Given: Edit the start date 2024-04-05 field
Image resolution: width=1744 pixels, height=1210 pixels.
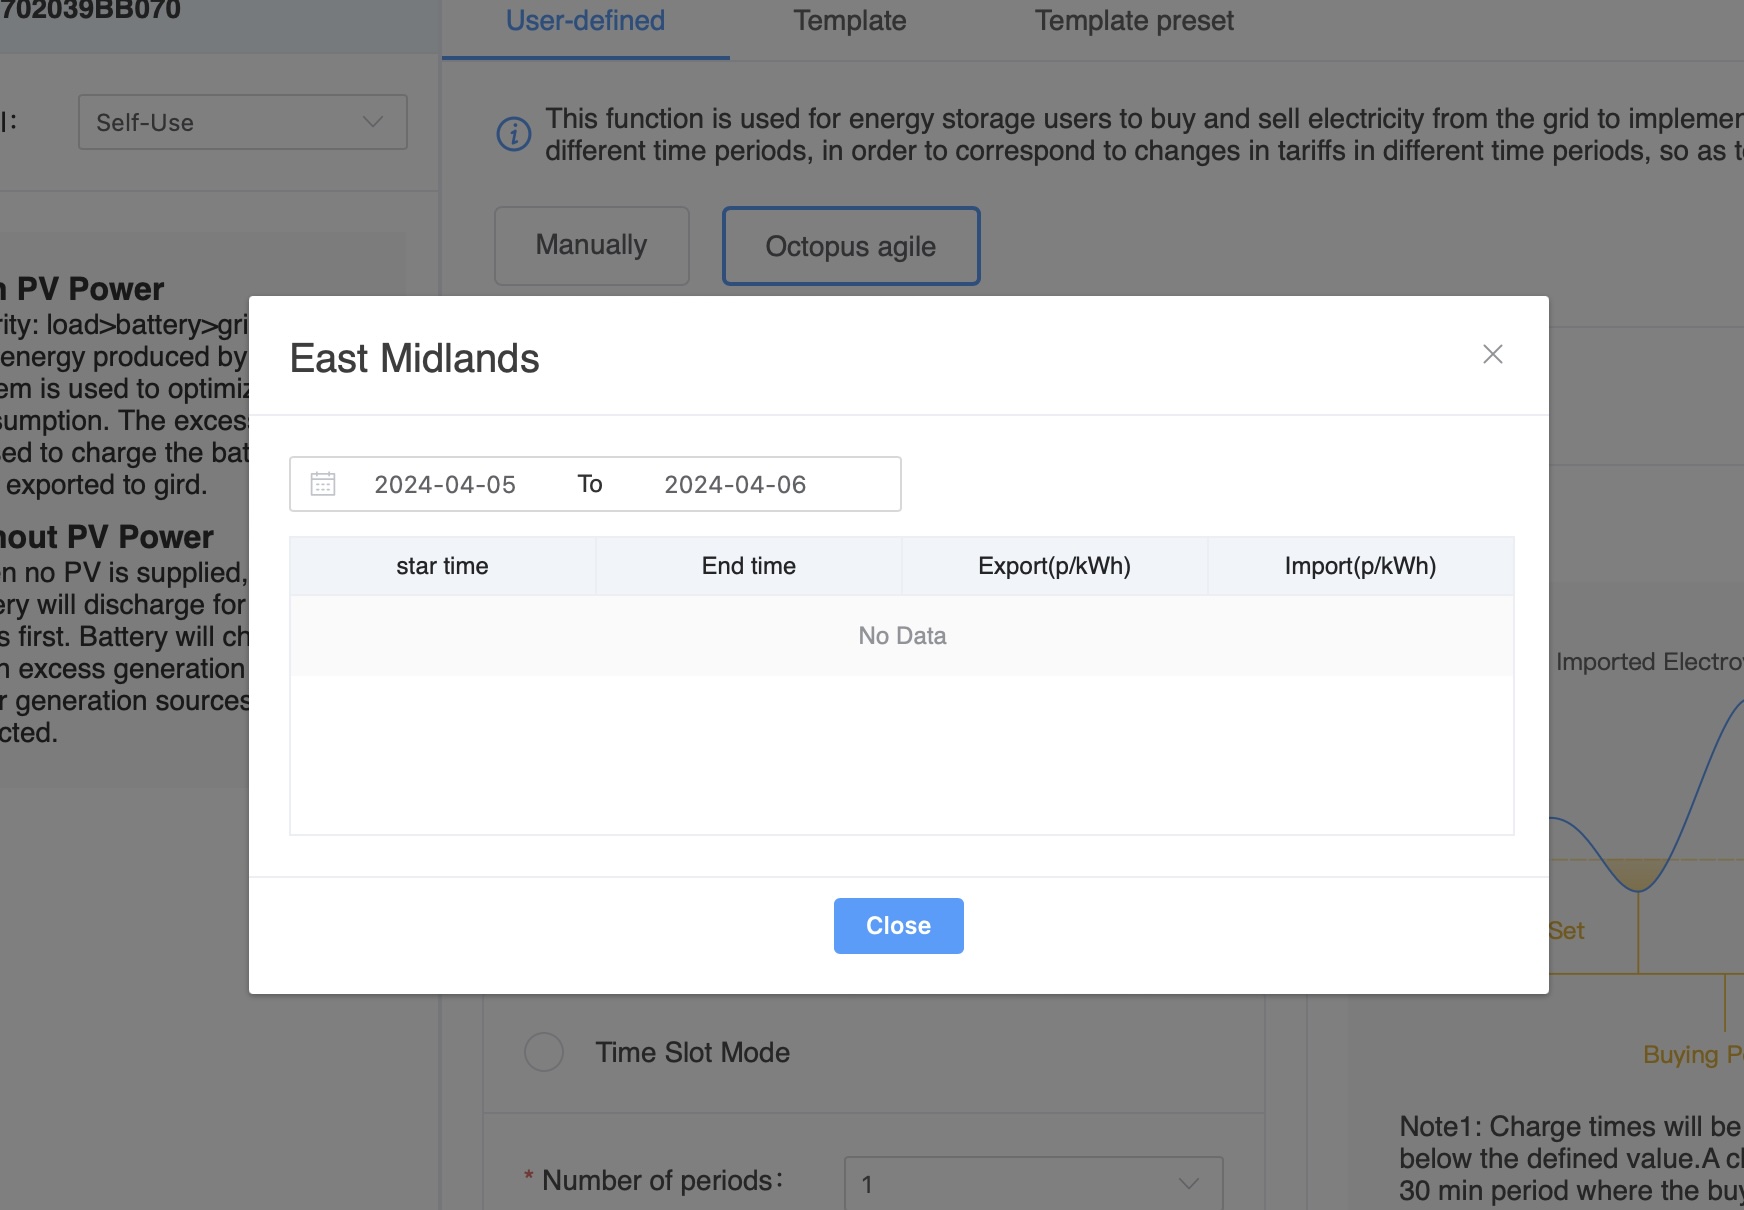Looking at the screenshot, I should pos(445,485).
